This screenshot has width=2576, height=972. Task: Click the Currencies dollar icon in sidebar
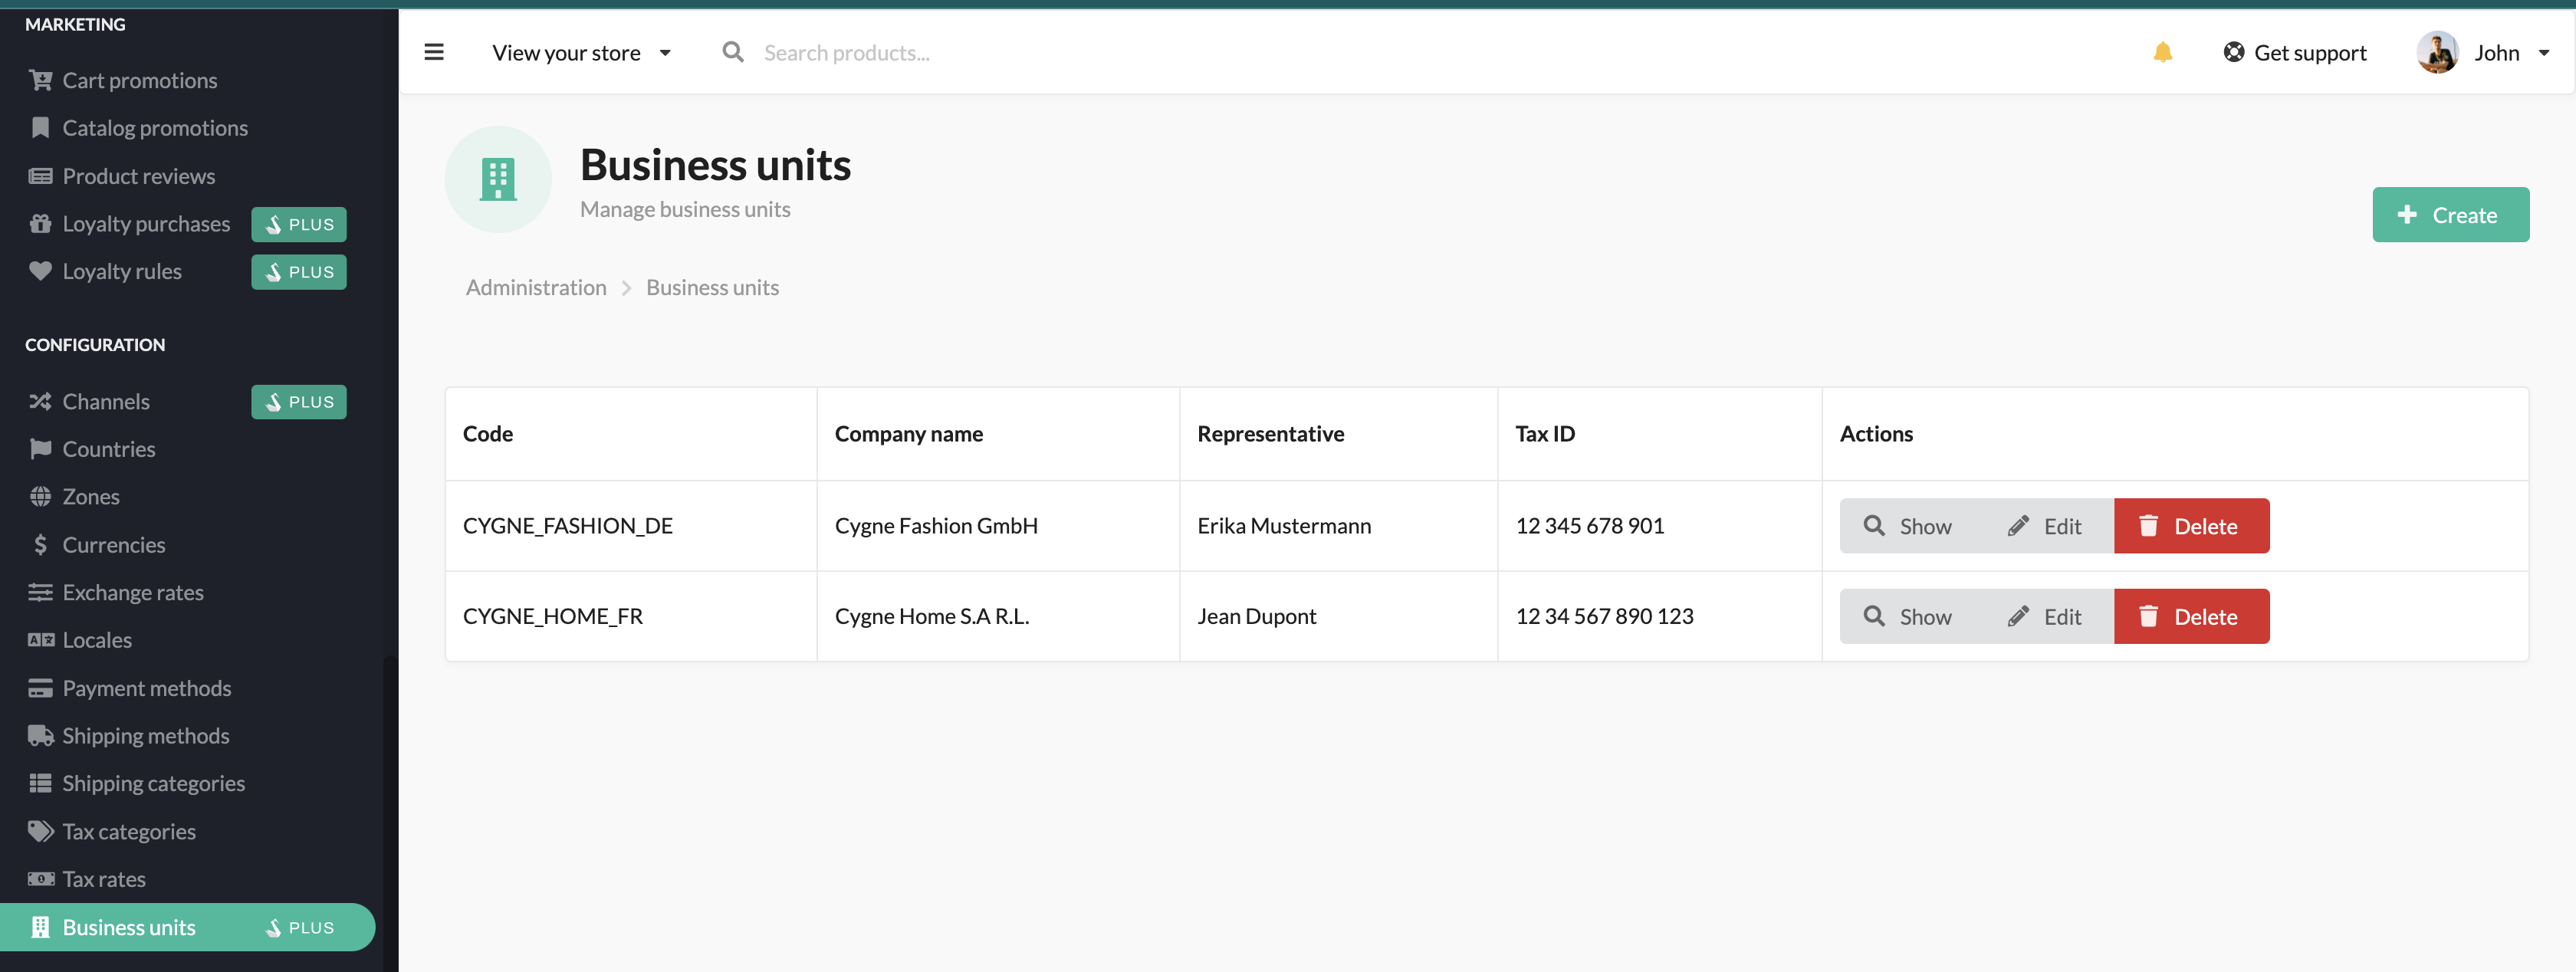40,545
